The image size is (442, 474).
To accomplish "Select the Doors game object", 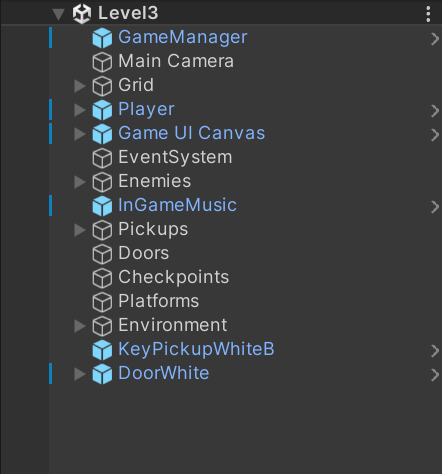I will click(x=245, y=253).
